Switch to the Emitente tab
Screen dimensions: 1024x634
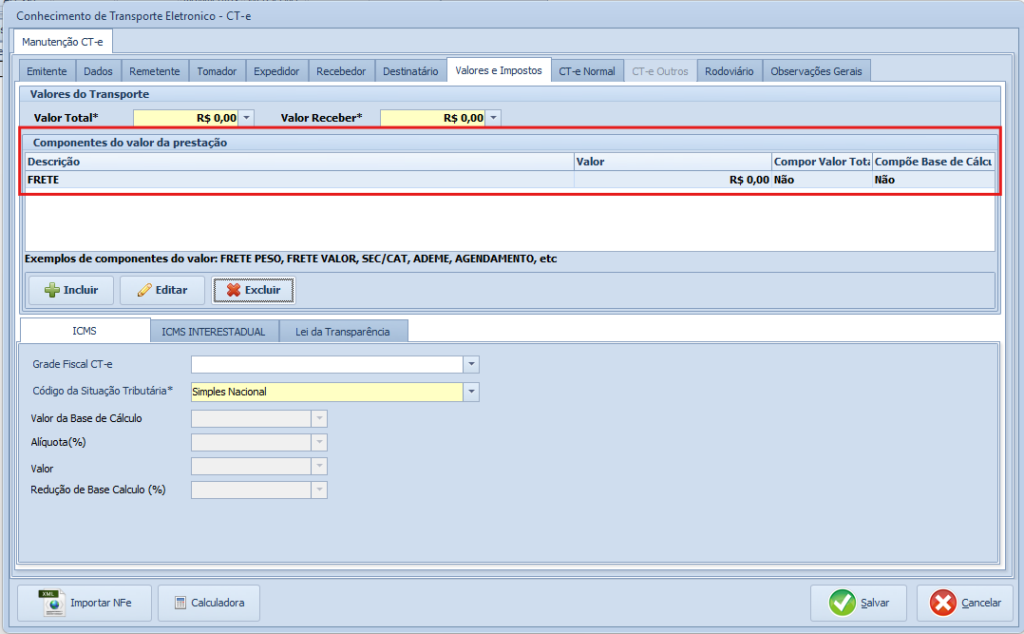(x=47, y=71)
